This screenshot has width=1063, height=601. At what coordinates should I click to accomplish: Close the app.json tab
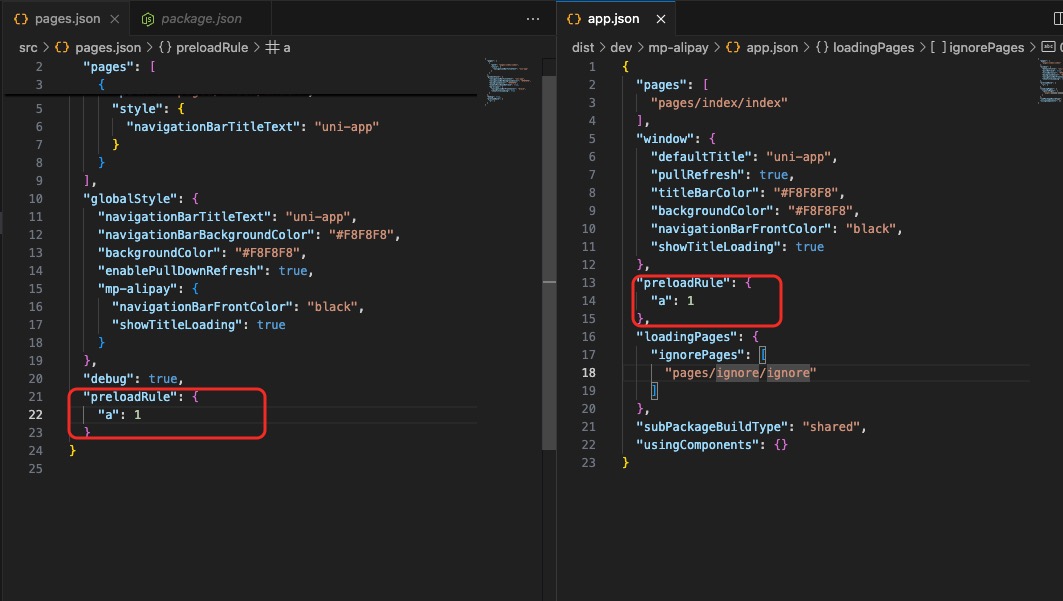point(660,19)
